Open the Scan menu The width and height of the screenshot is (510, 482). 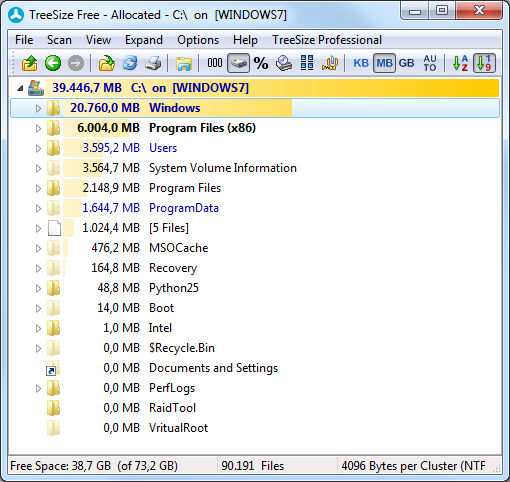click(x=59, y=40)
